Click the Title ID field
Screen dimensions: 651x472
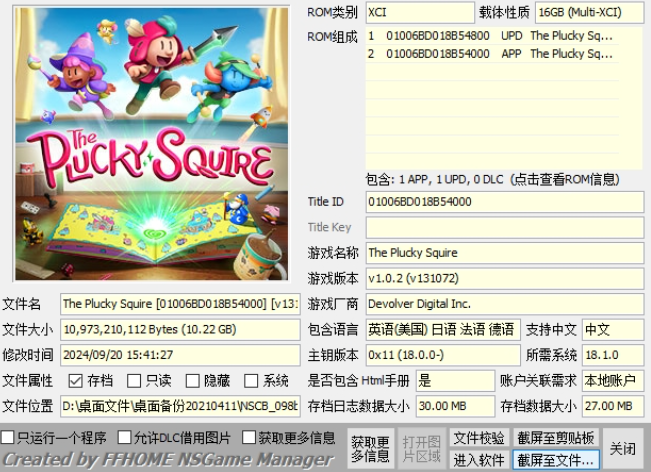[504, 202]
